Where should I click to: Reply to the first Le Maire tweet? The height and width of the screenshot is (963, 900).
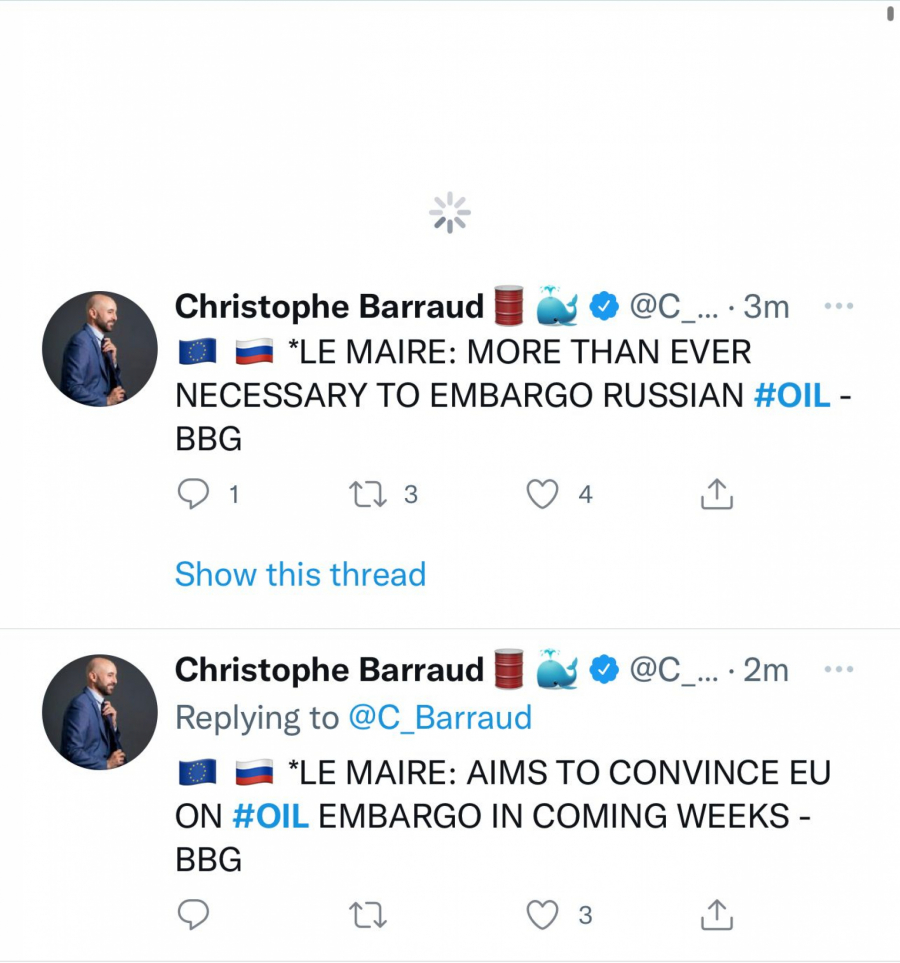pos(193,494)
